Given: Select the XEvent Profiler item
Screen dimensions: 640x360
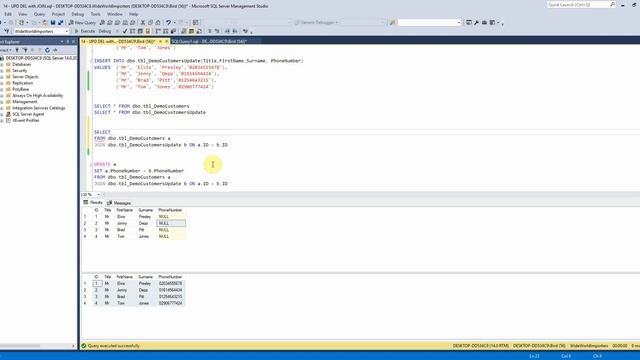Looking at the screenshot, I should point(25,120).
